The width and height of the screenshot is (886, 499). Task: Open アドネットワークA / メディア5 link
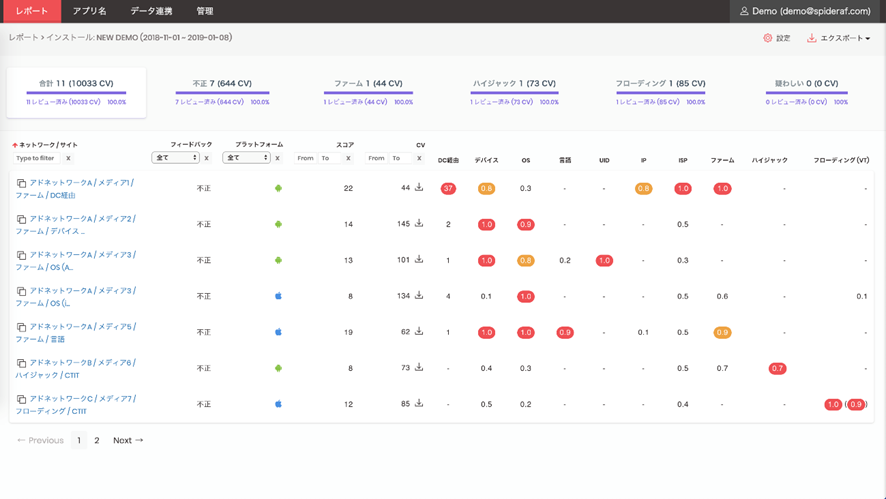(76, 333)
